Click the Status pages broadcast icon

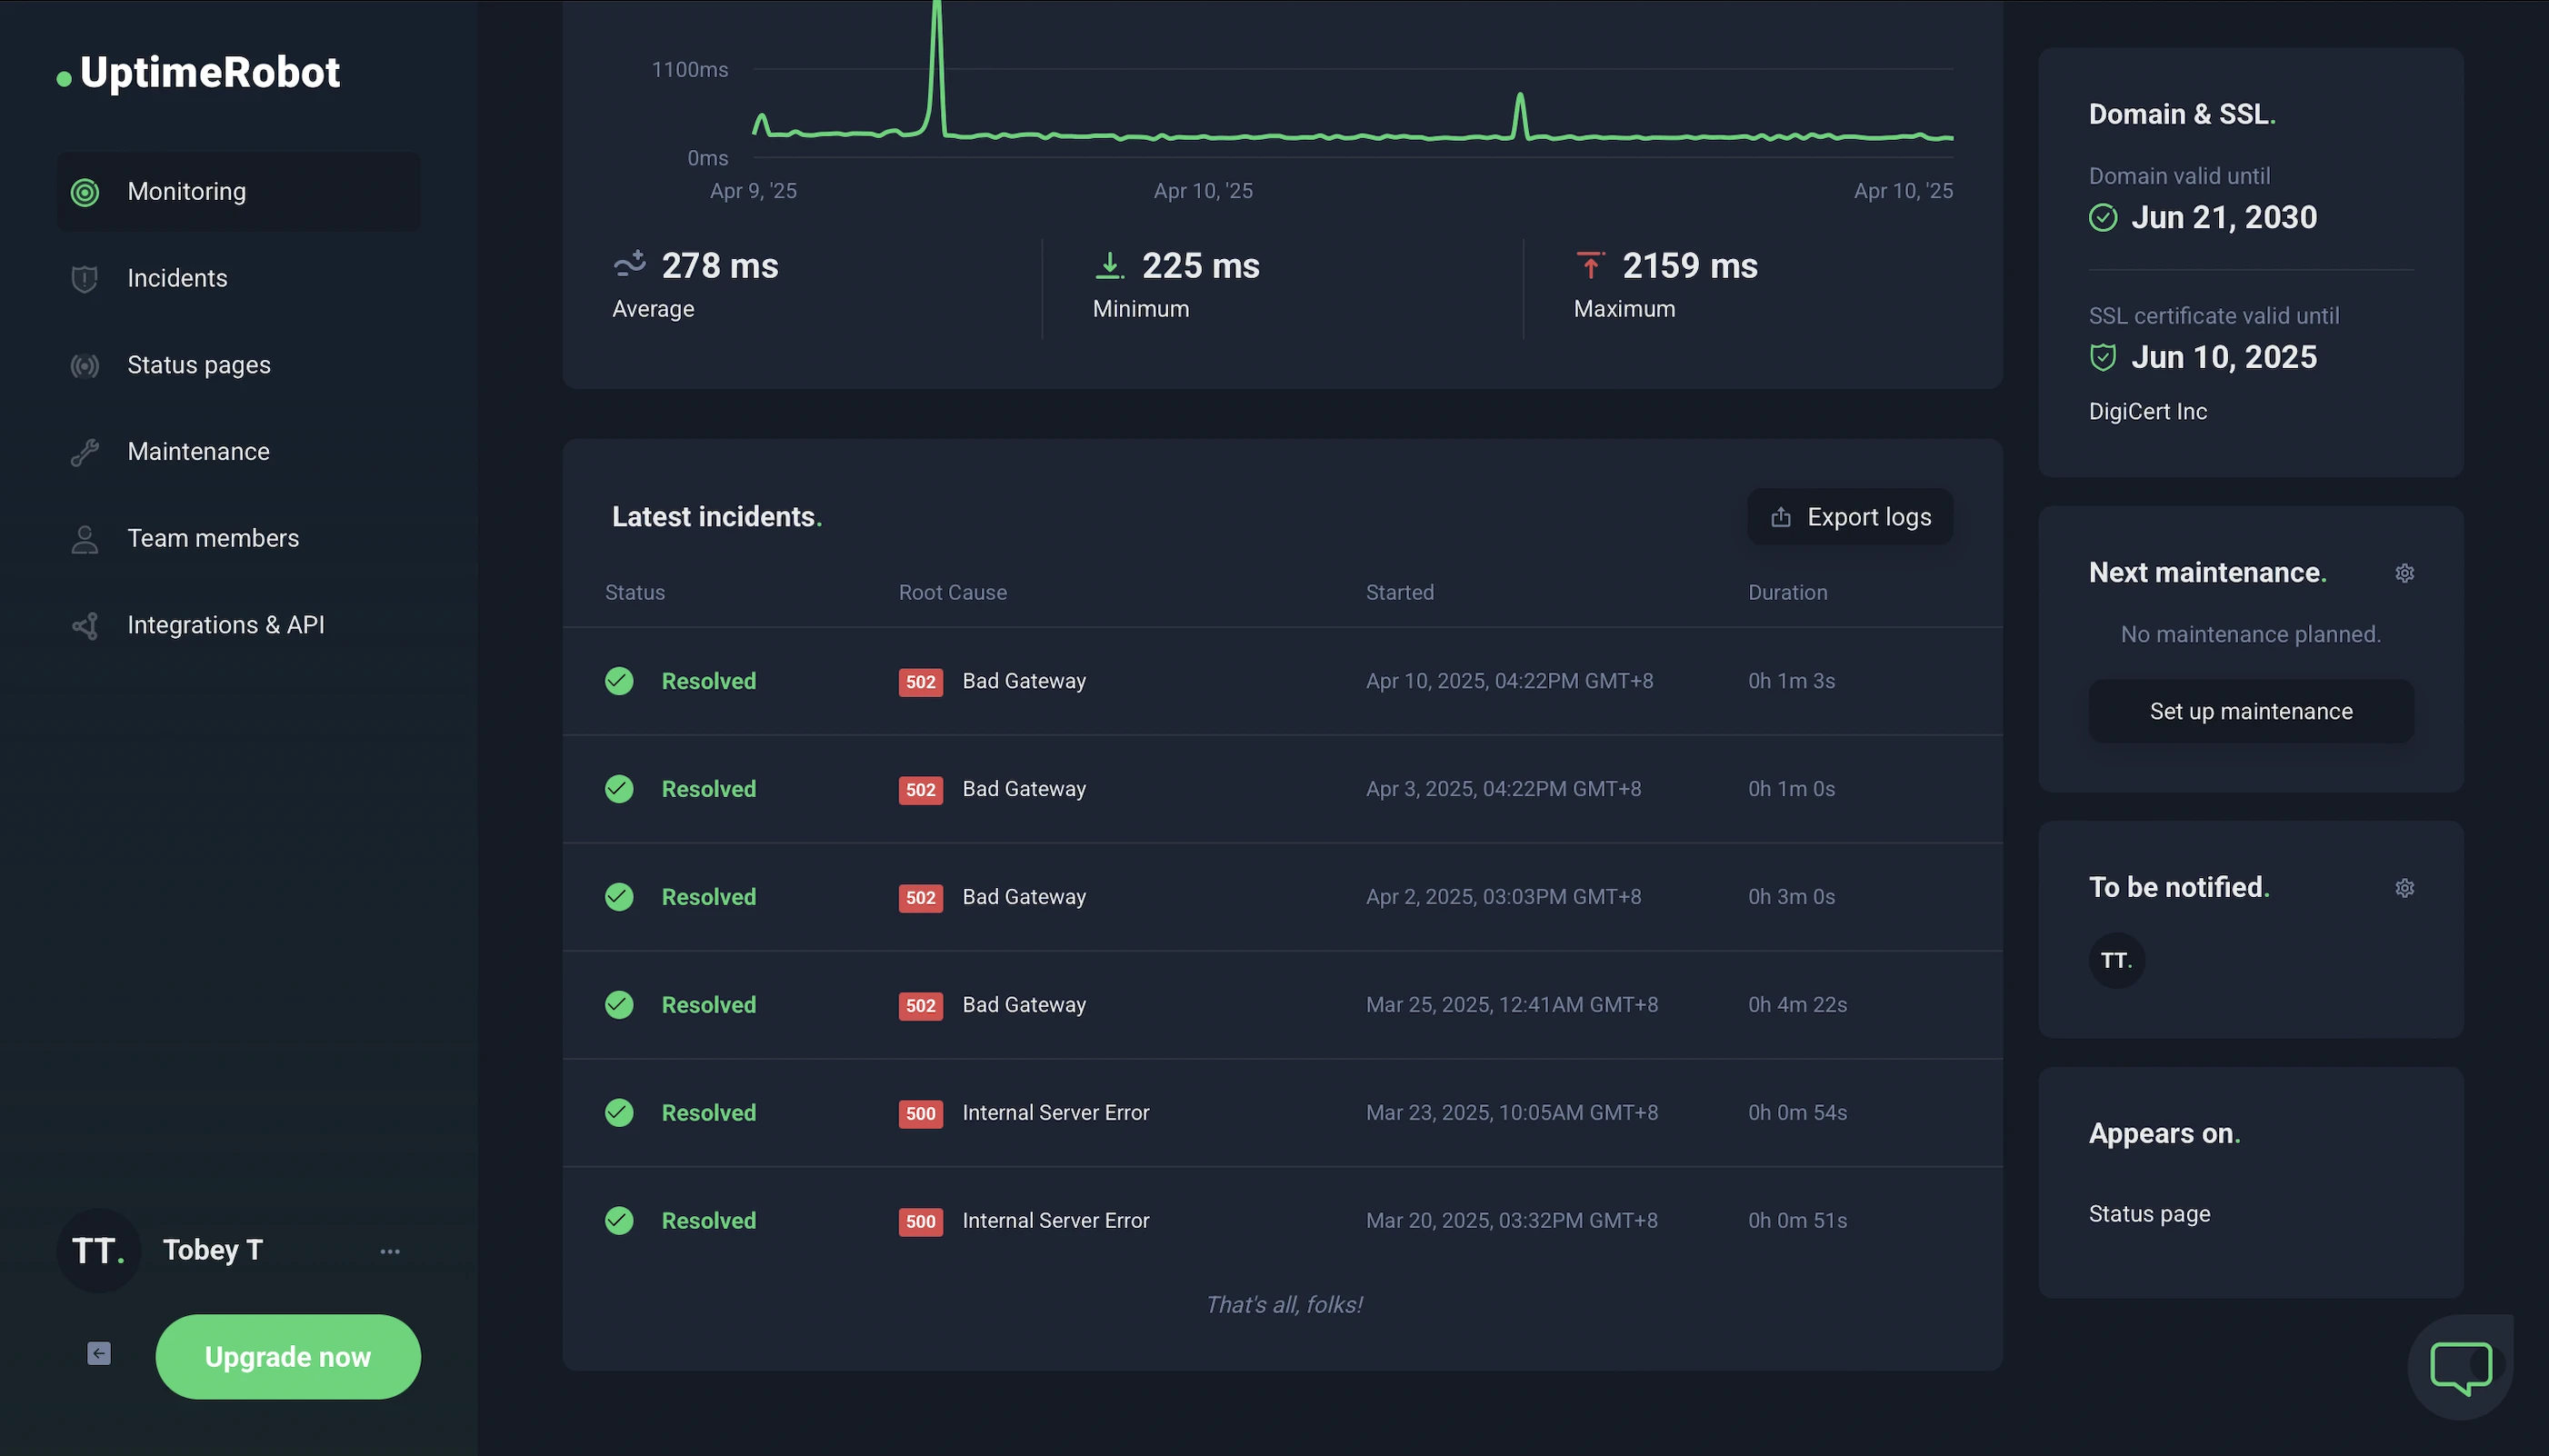coord(85,366)
